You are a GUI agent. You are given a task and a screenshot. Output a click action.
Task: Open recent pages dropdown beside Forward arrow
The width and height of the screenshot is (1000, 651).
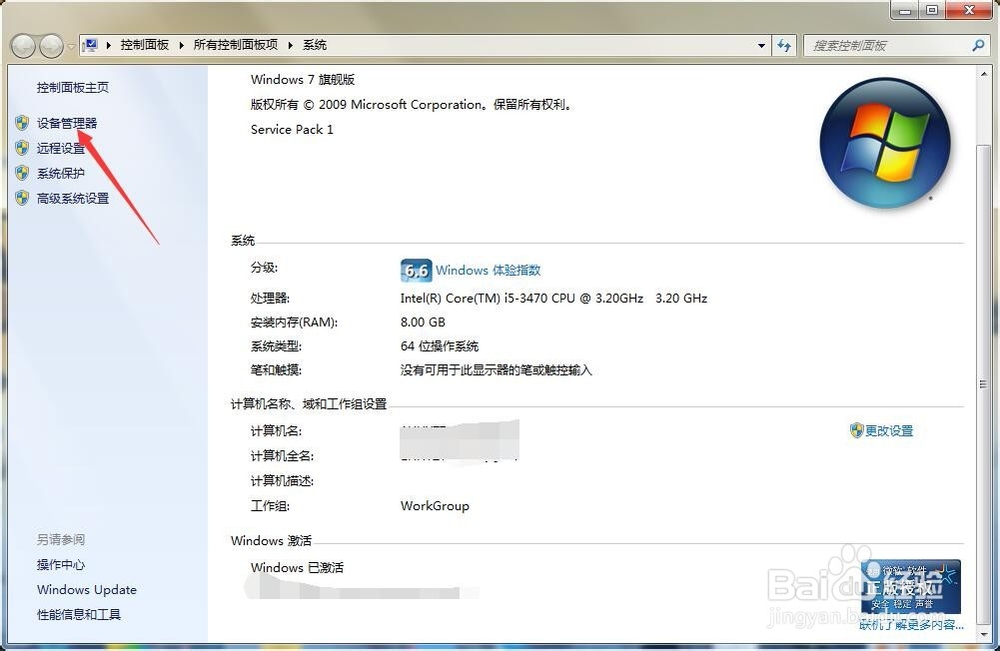[x=71, y=46]
